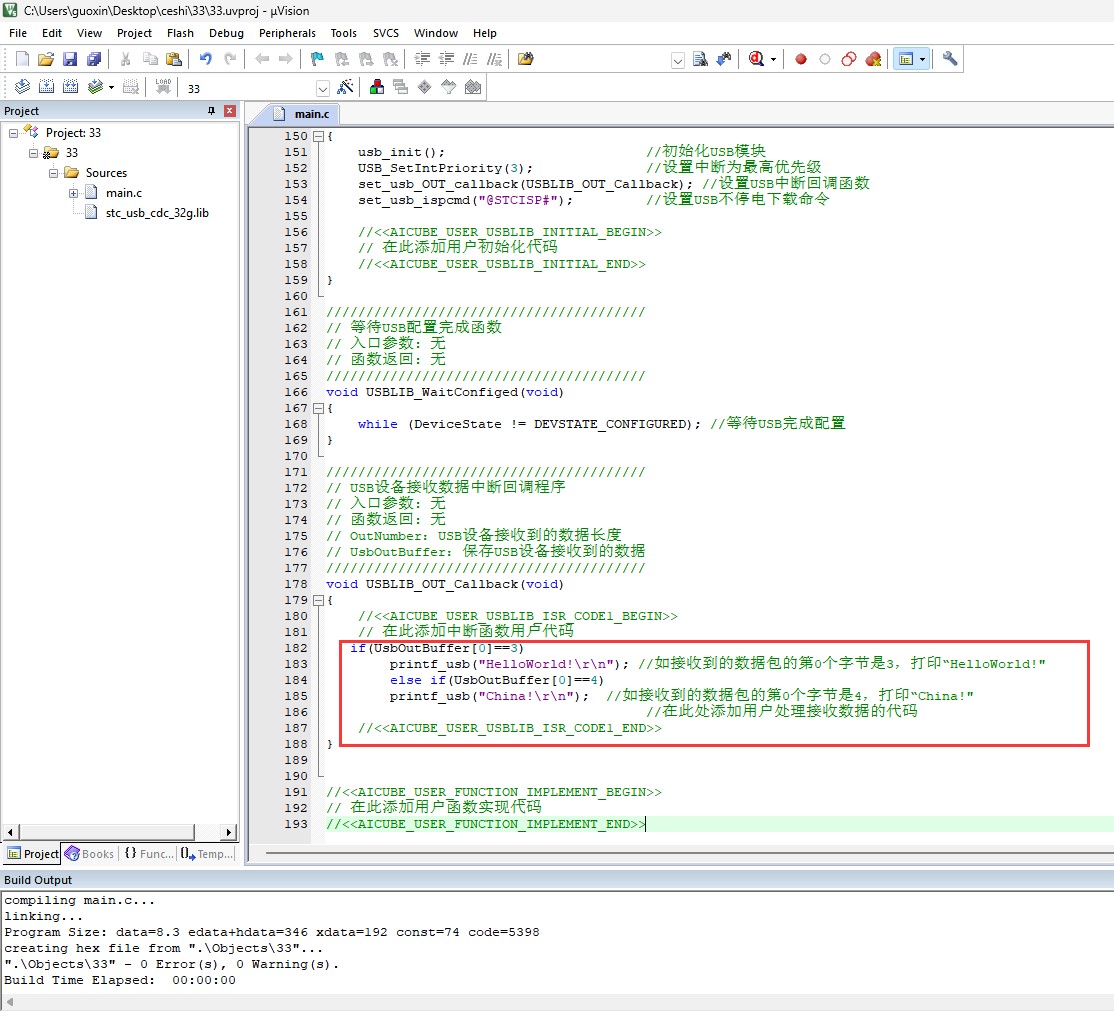Open the Flash menu
This screenshot has height=1012, width=1114.
180,33
